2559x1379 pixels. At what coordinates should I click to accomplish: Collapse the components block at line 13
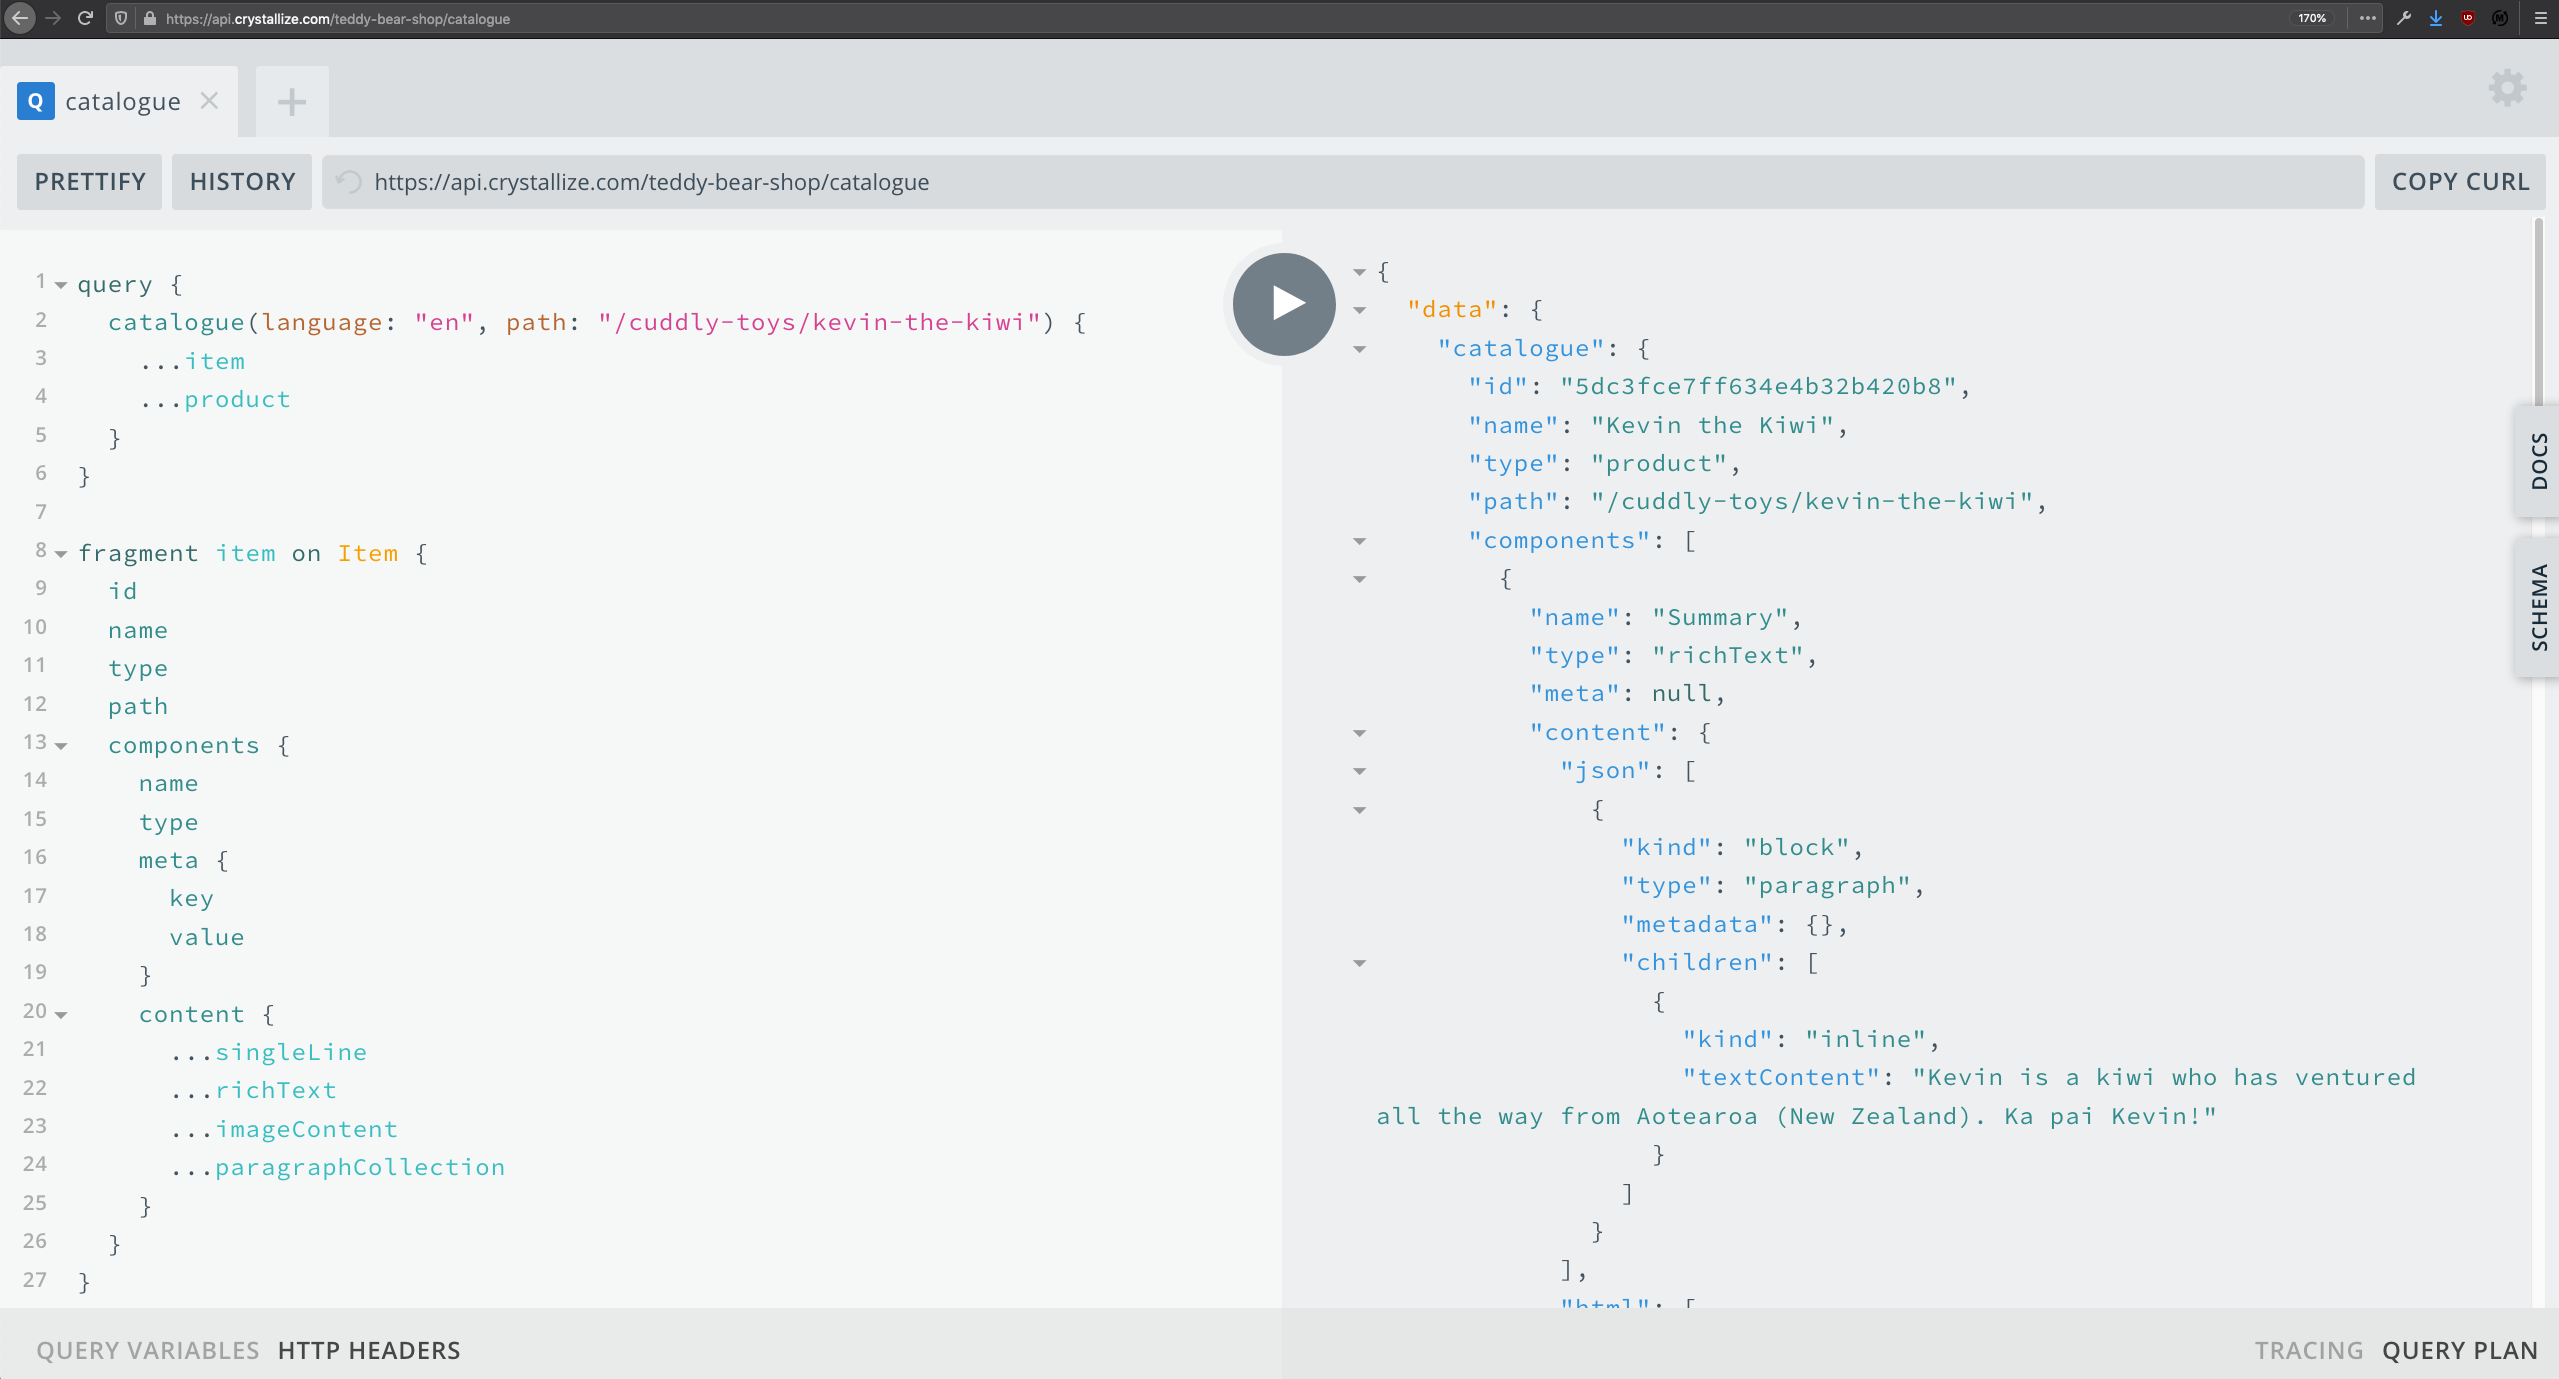[x=61, y=746]
